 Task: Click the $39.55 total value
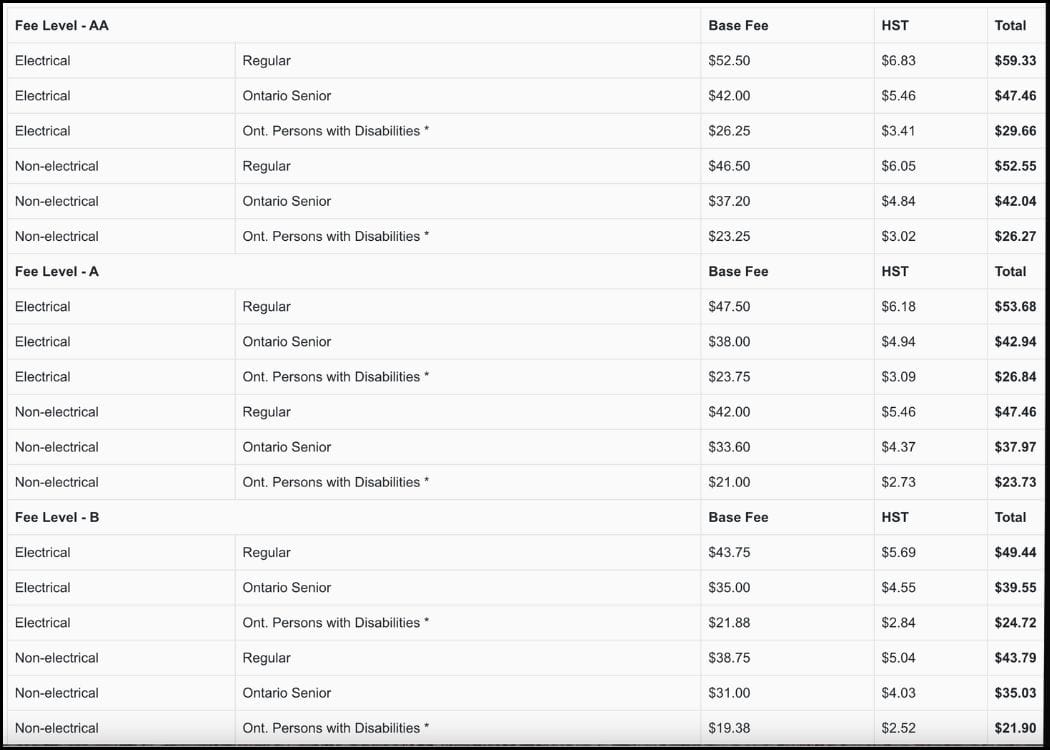tap(1015, 587)
